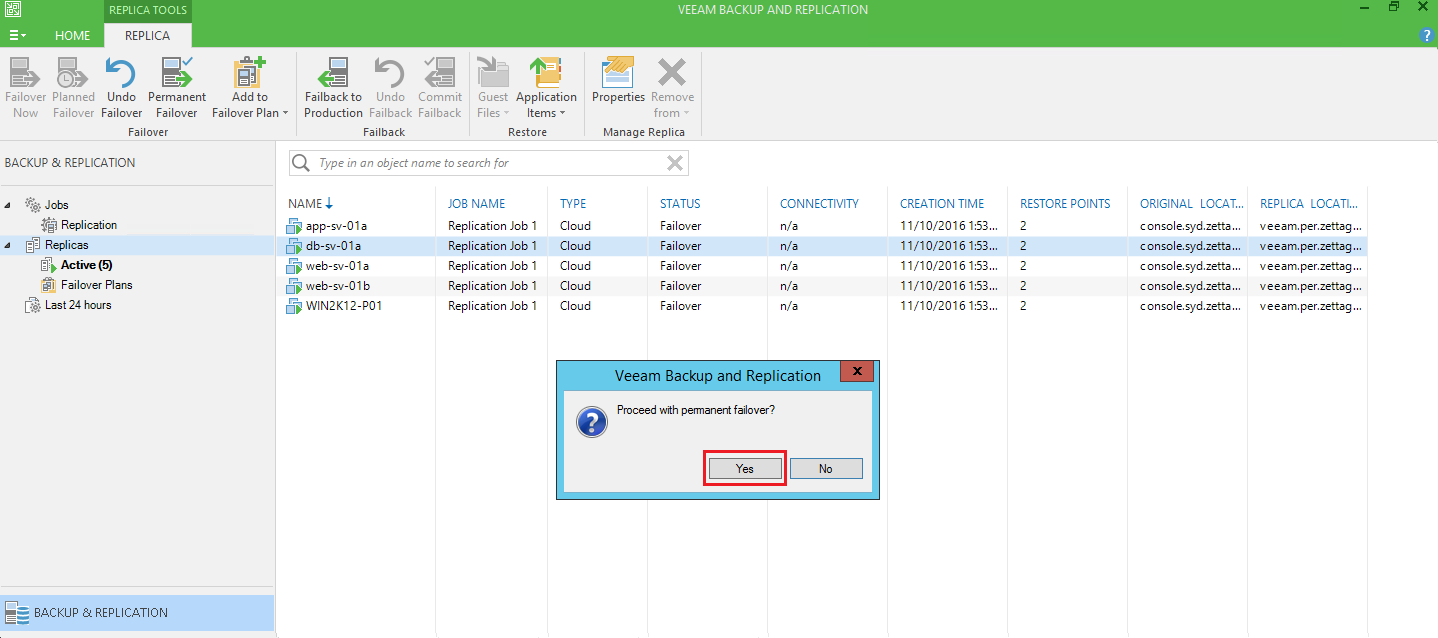
Task: Select the web-sv-01b replica row
Action: (x=822, y=286)
